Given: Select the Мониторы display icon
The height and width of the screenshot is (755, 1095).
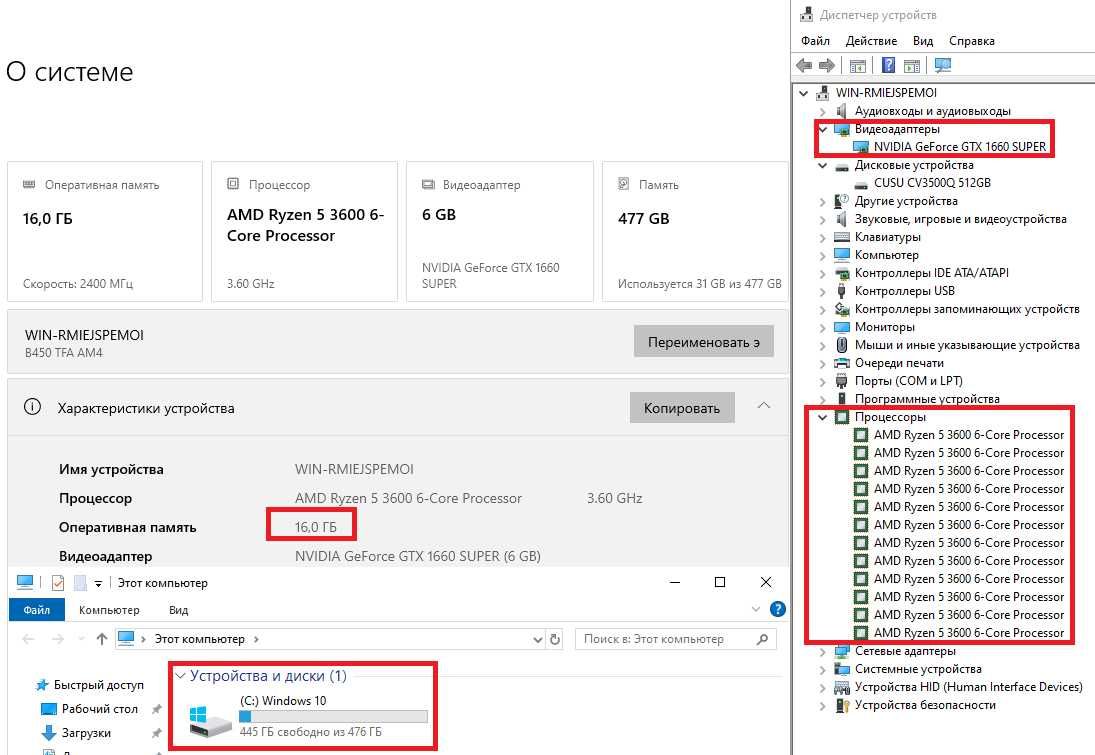Looking at the screenshot, I should pyautogui.click(x=842, y=327).
